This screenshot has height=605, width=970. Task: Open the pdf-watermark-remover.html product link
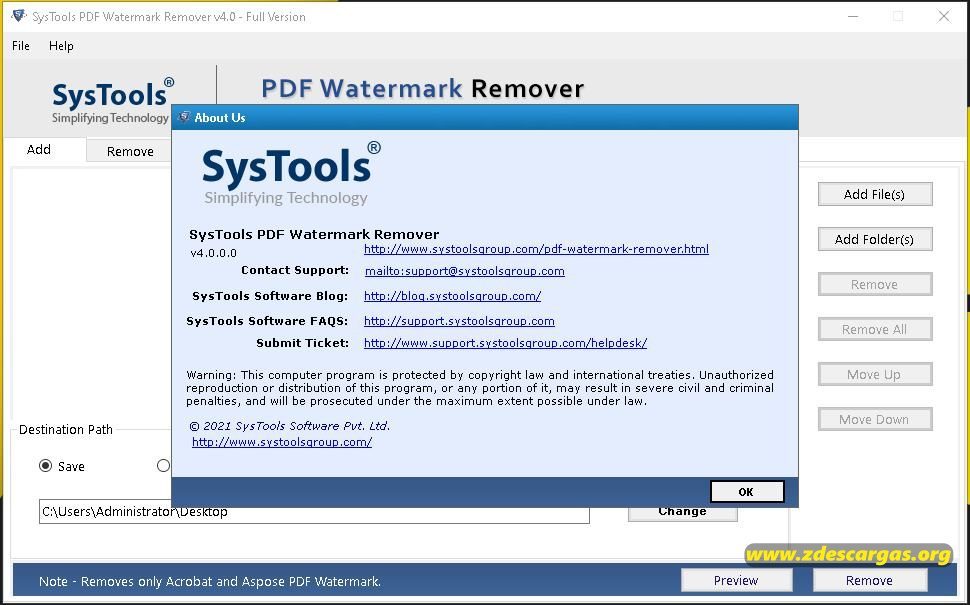[x=536, y=249]
